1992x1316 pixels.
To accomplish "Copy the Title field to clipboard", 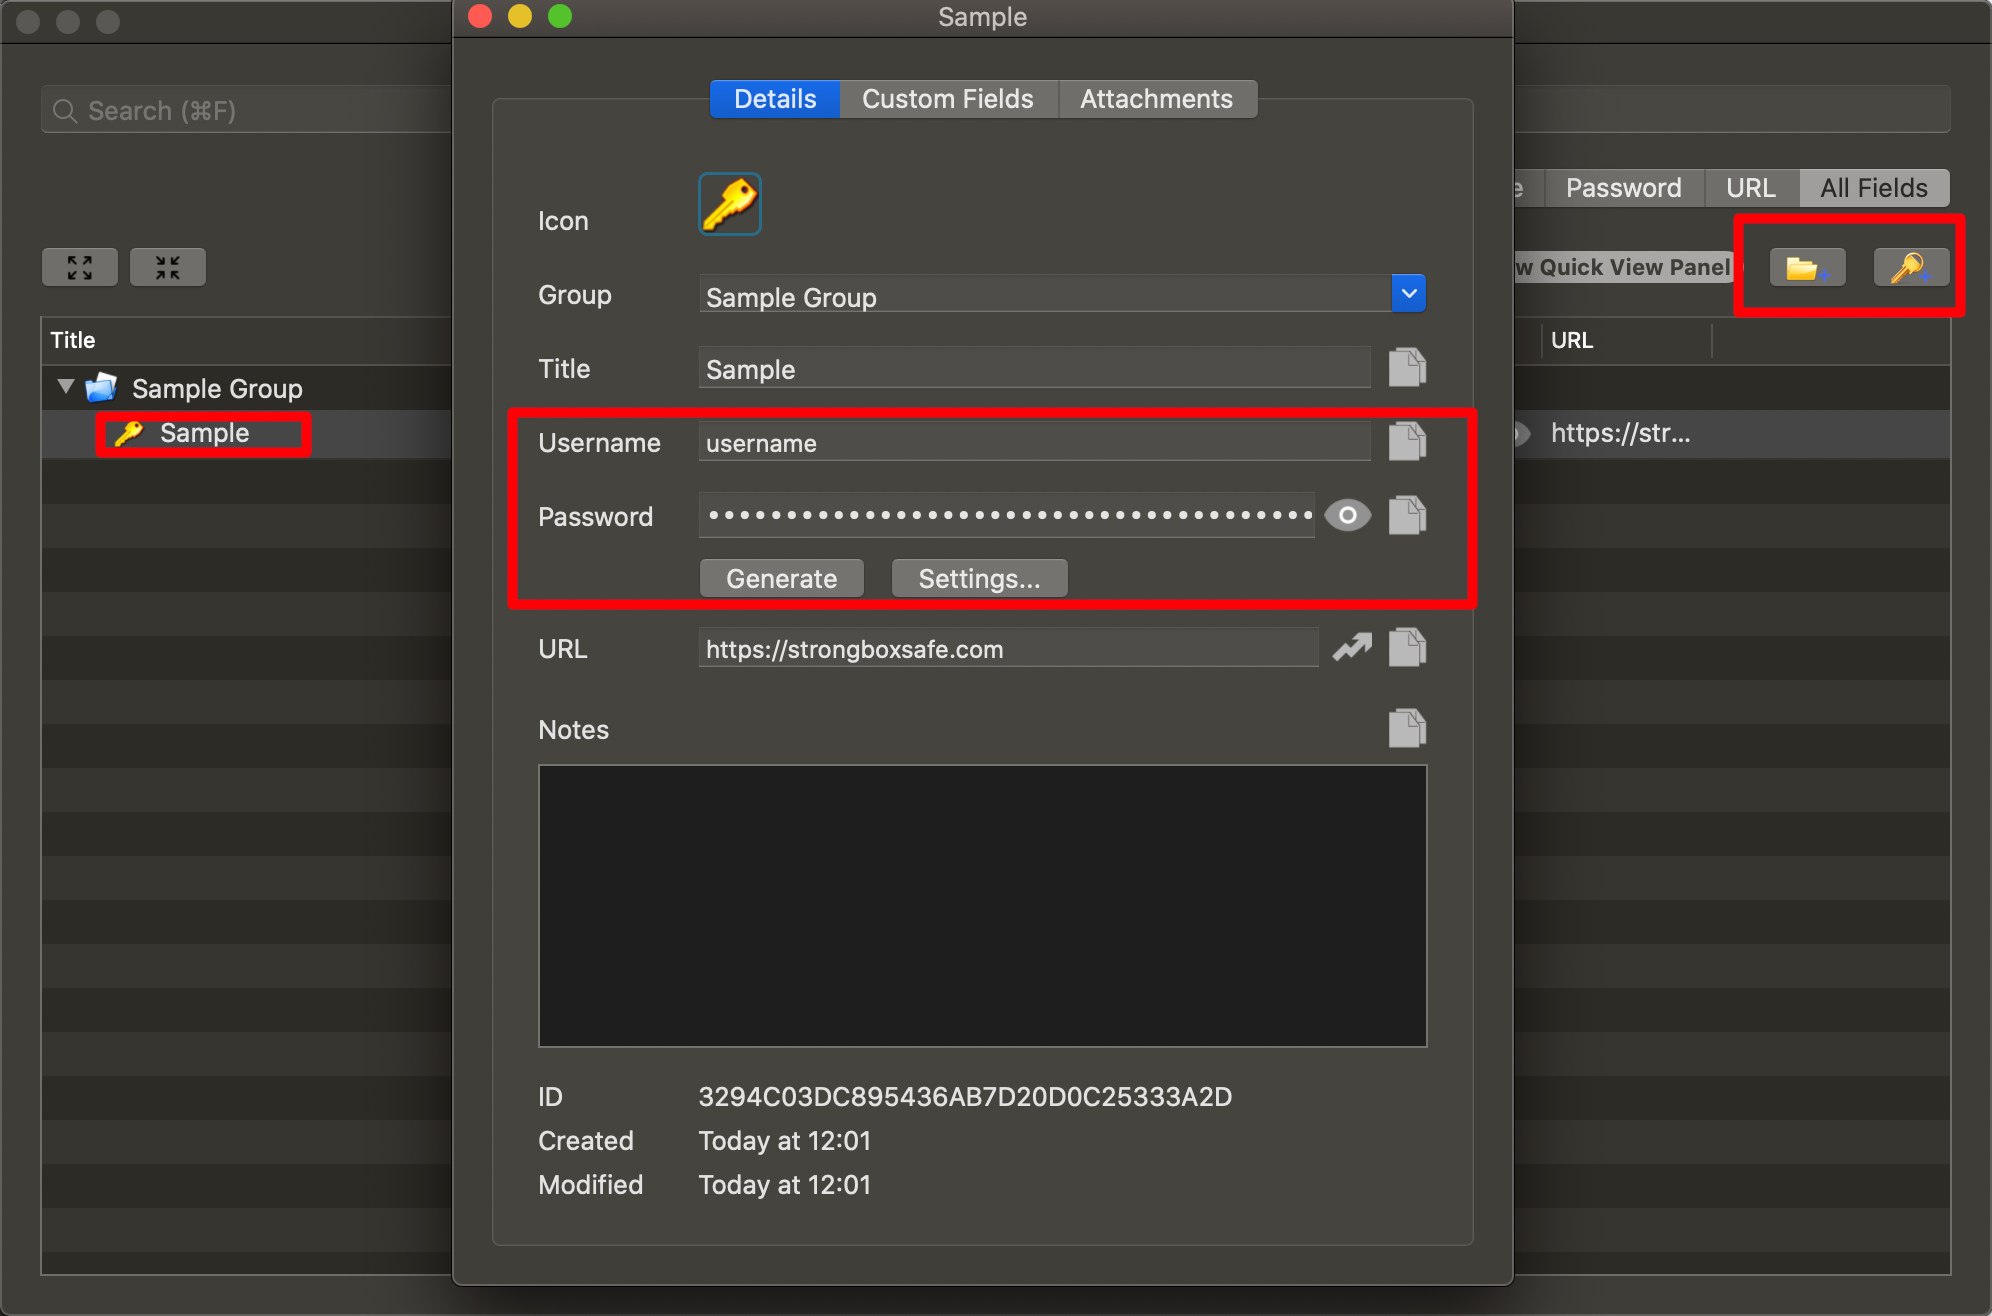I will click(x=1406, y=368).
